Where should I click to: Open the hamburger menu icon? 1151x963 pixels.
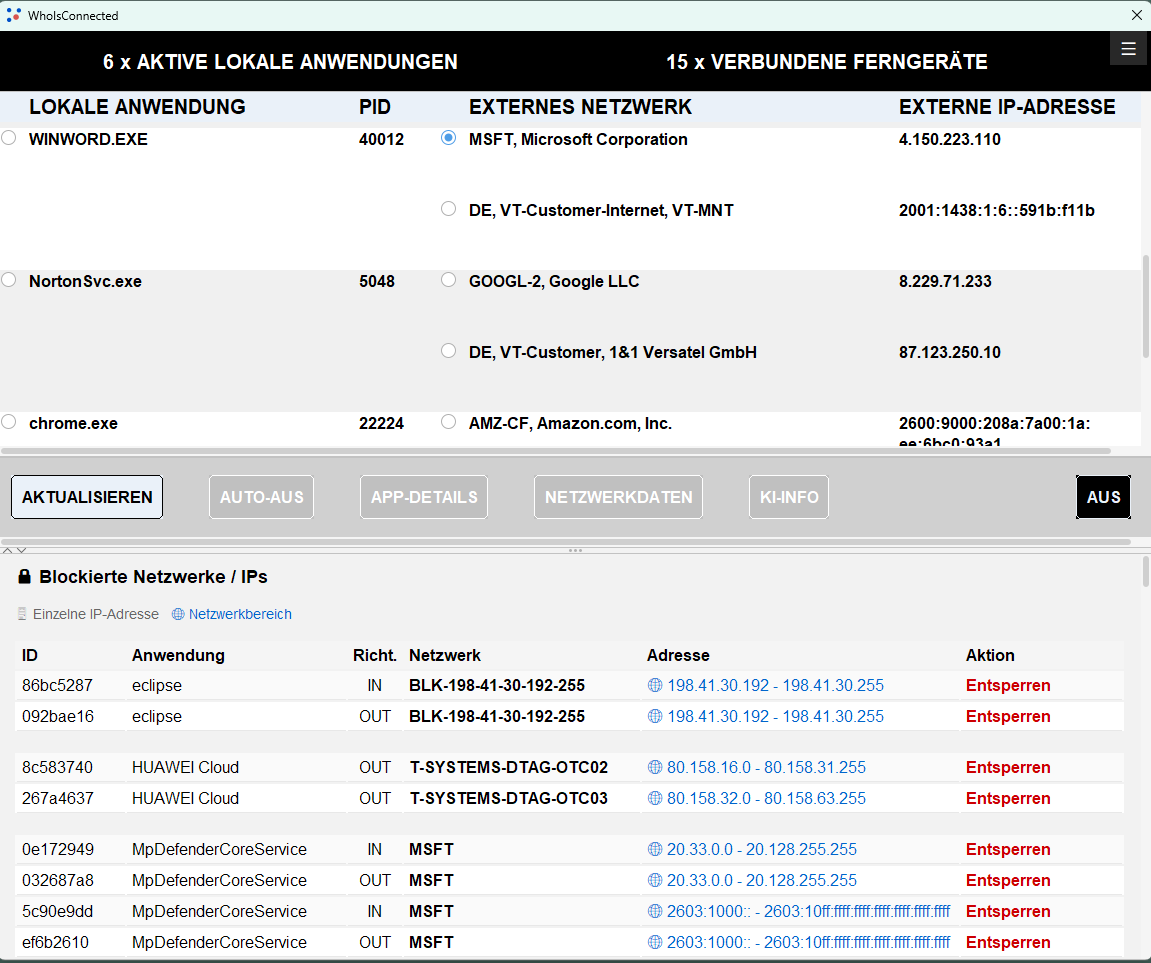coord(1128,48)
